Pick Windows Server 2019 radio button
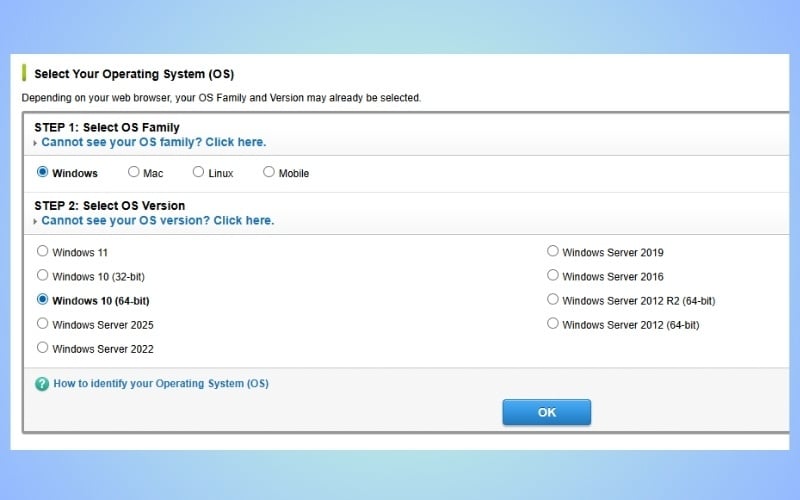 tap(552, 251)
